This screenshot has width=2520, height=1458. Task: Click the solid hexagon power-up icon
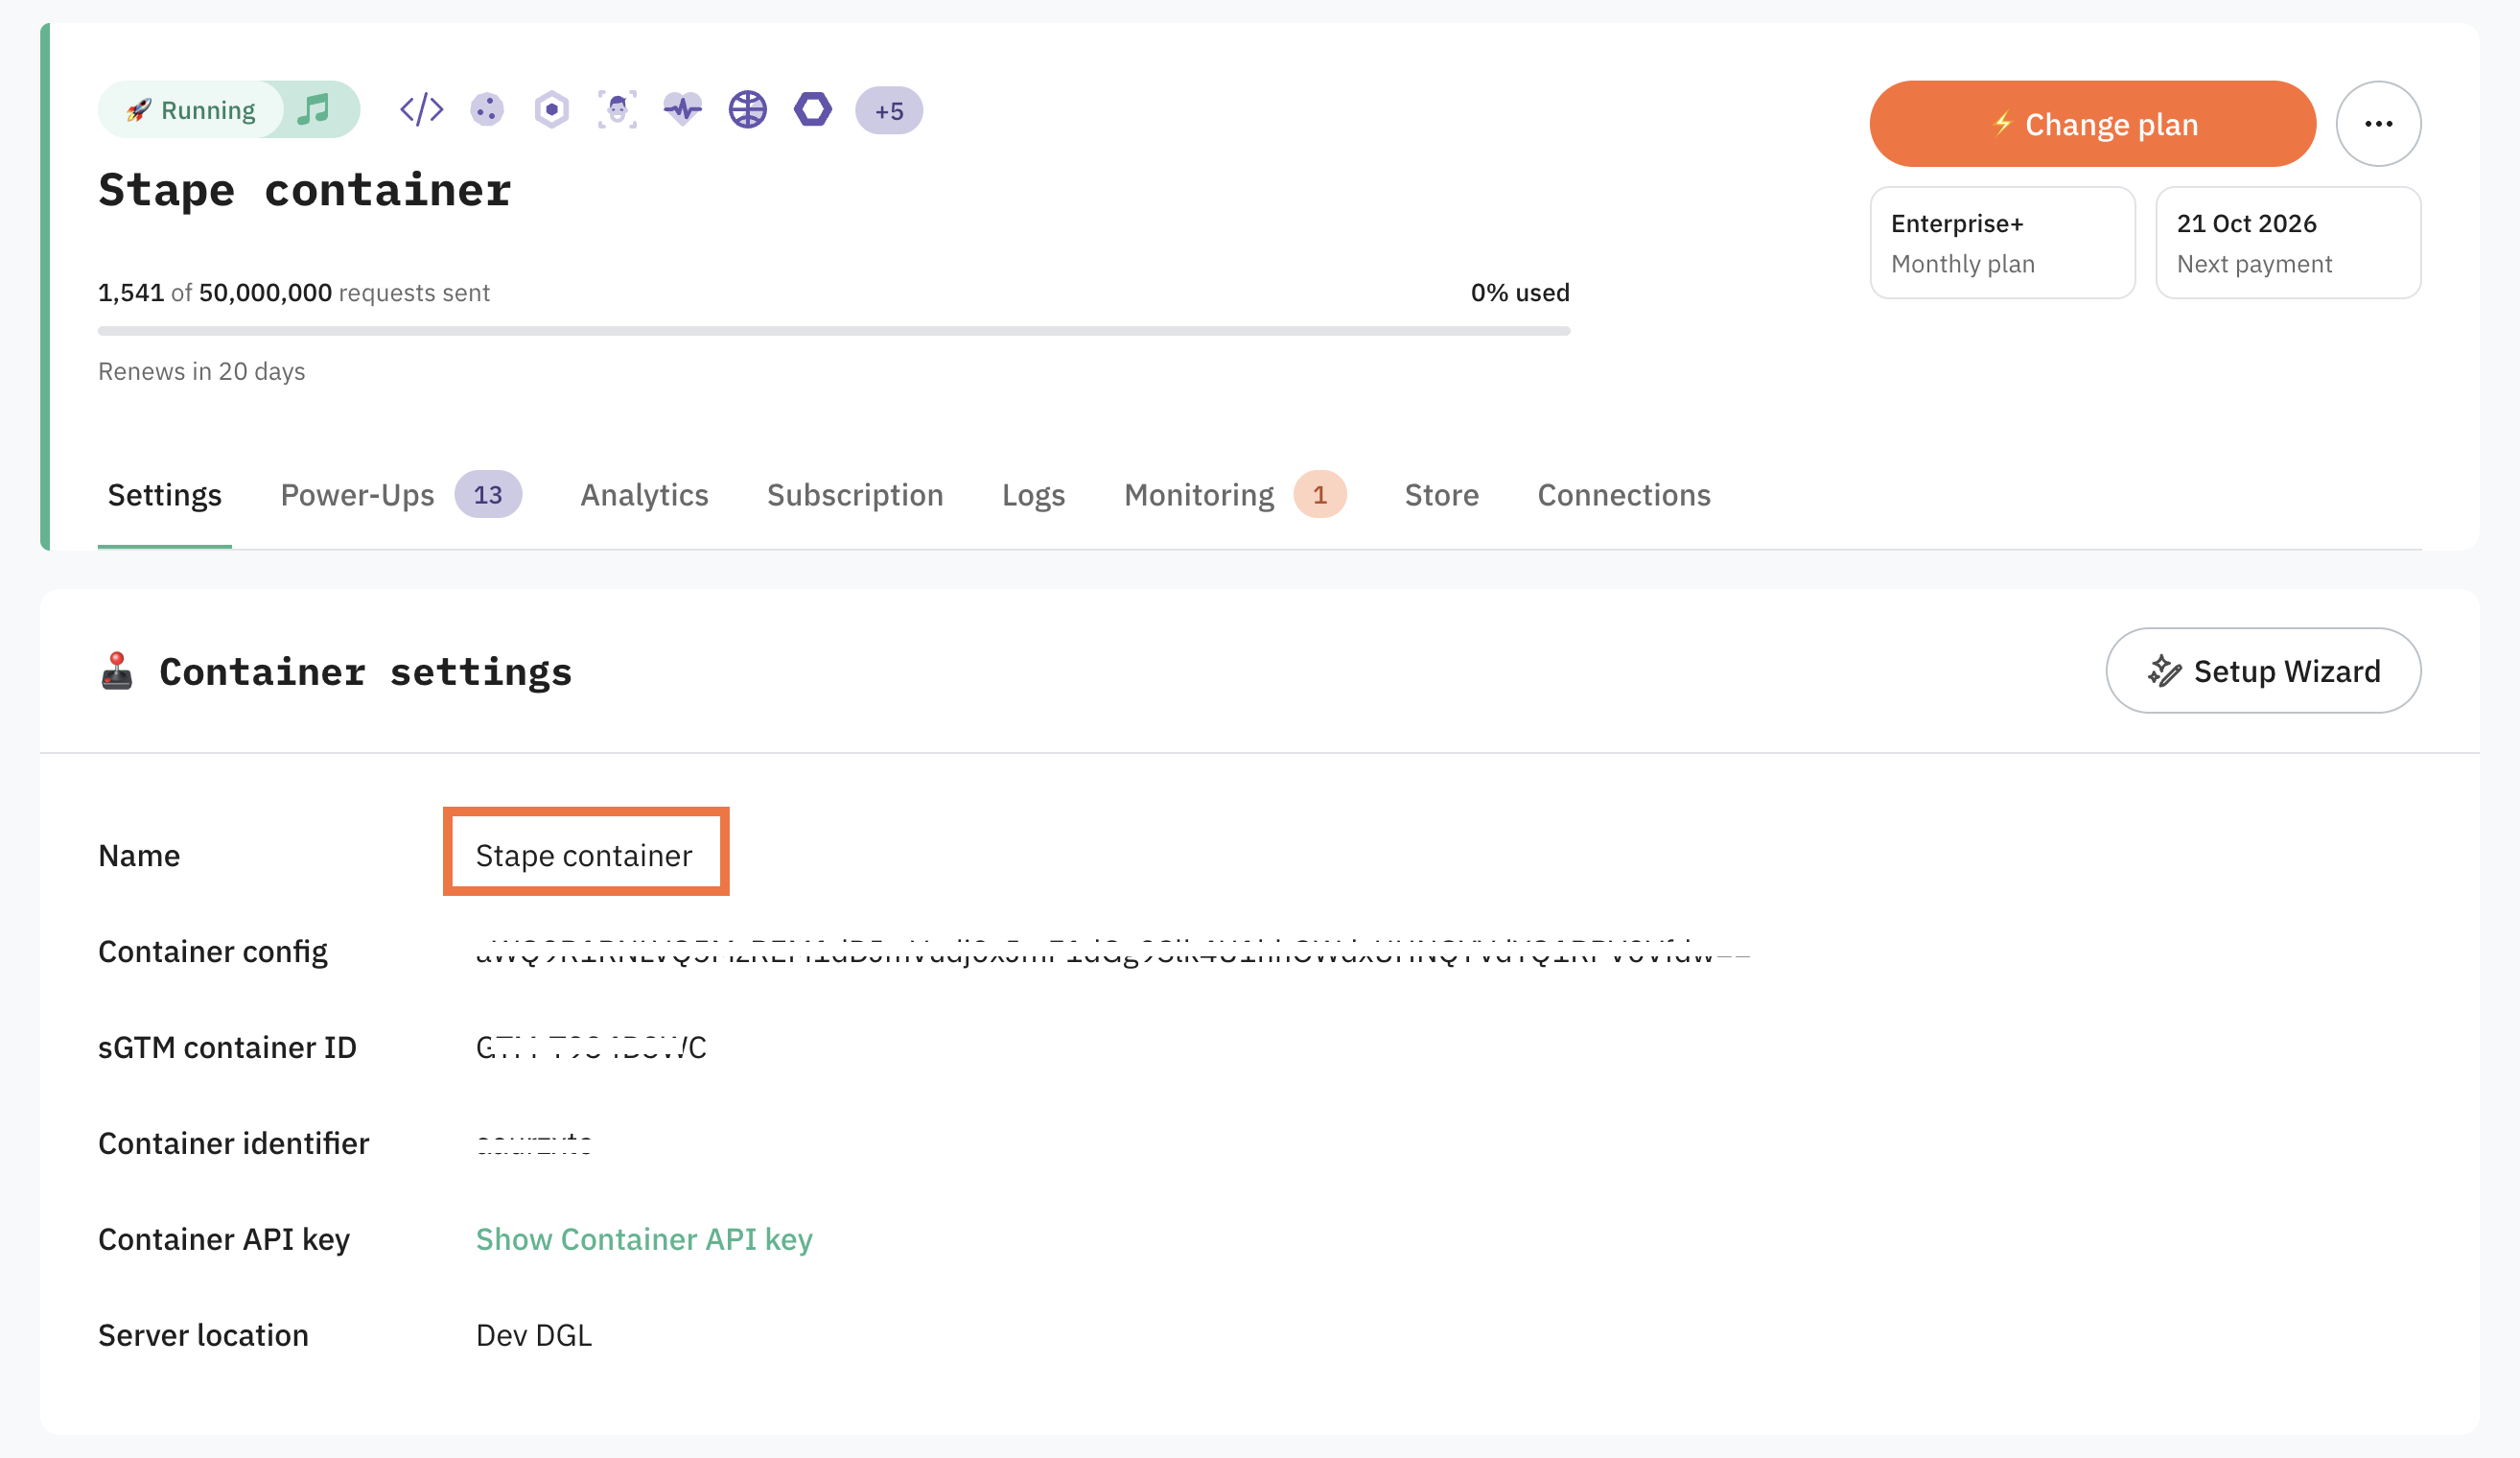coord(813,109)
